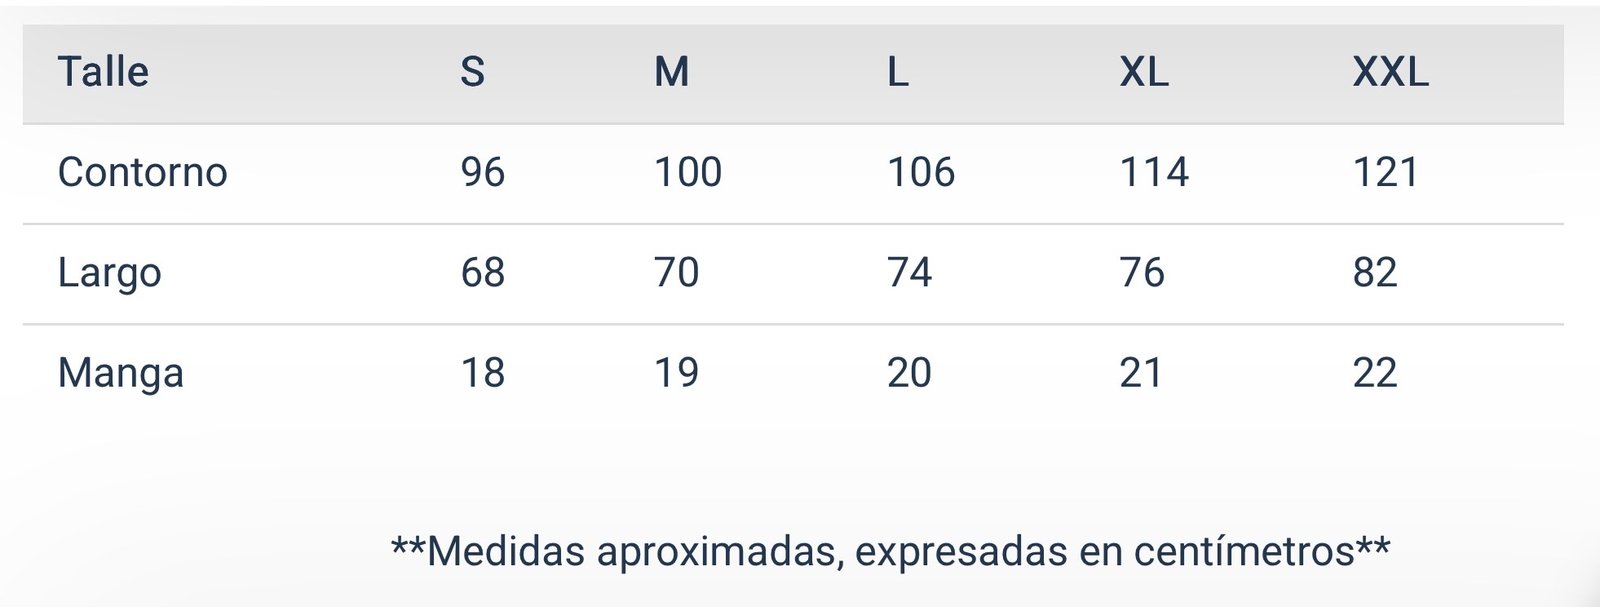Click the Manga row label
Screen dimensions: 1600x607
(x=120, y=373)
